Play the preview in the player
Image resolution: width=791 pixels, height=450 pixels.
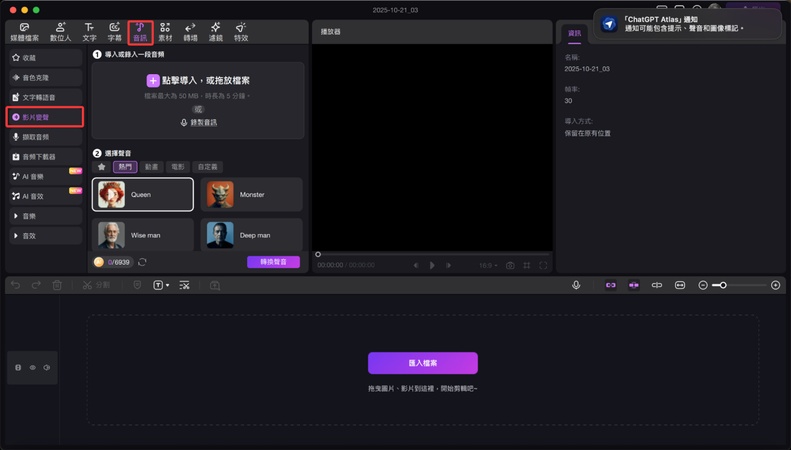[x=432, y=265]
